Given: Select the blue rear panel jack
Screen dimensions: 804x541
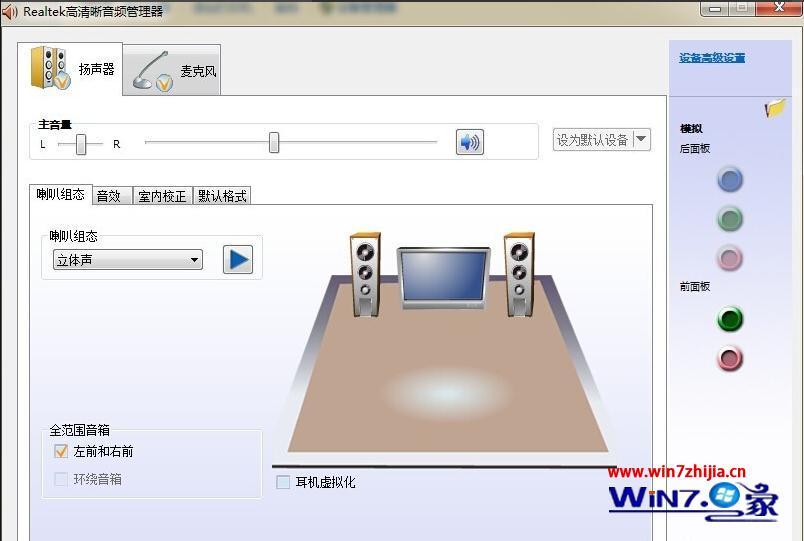Looking at the screenshot, I should point(730,180).
